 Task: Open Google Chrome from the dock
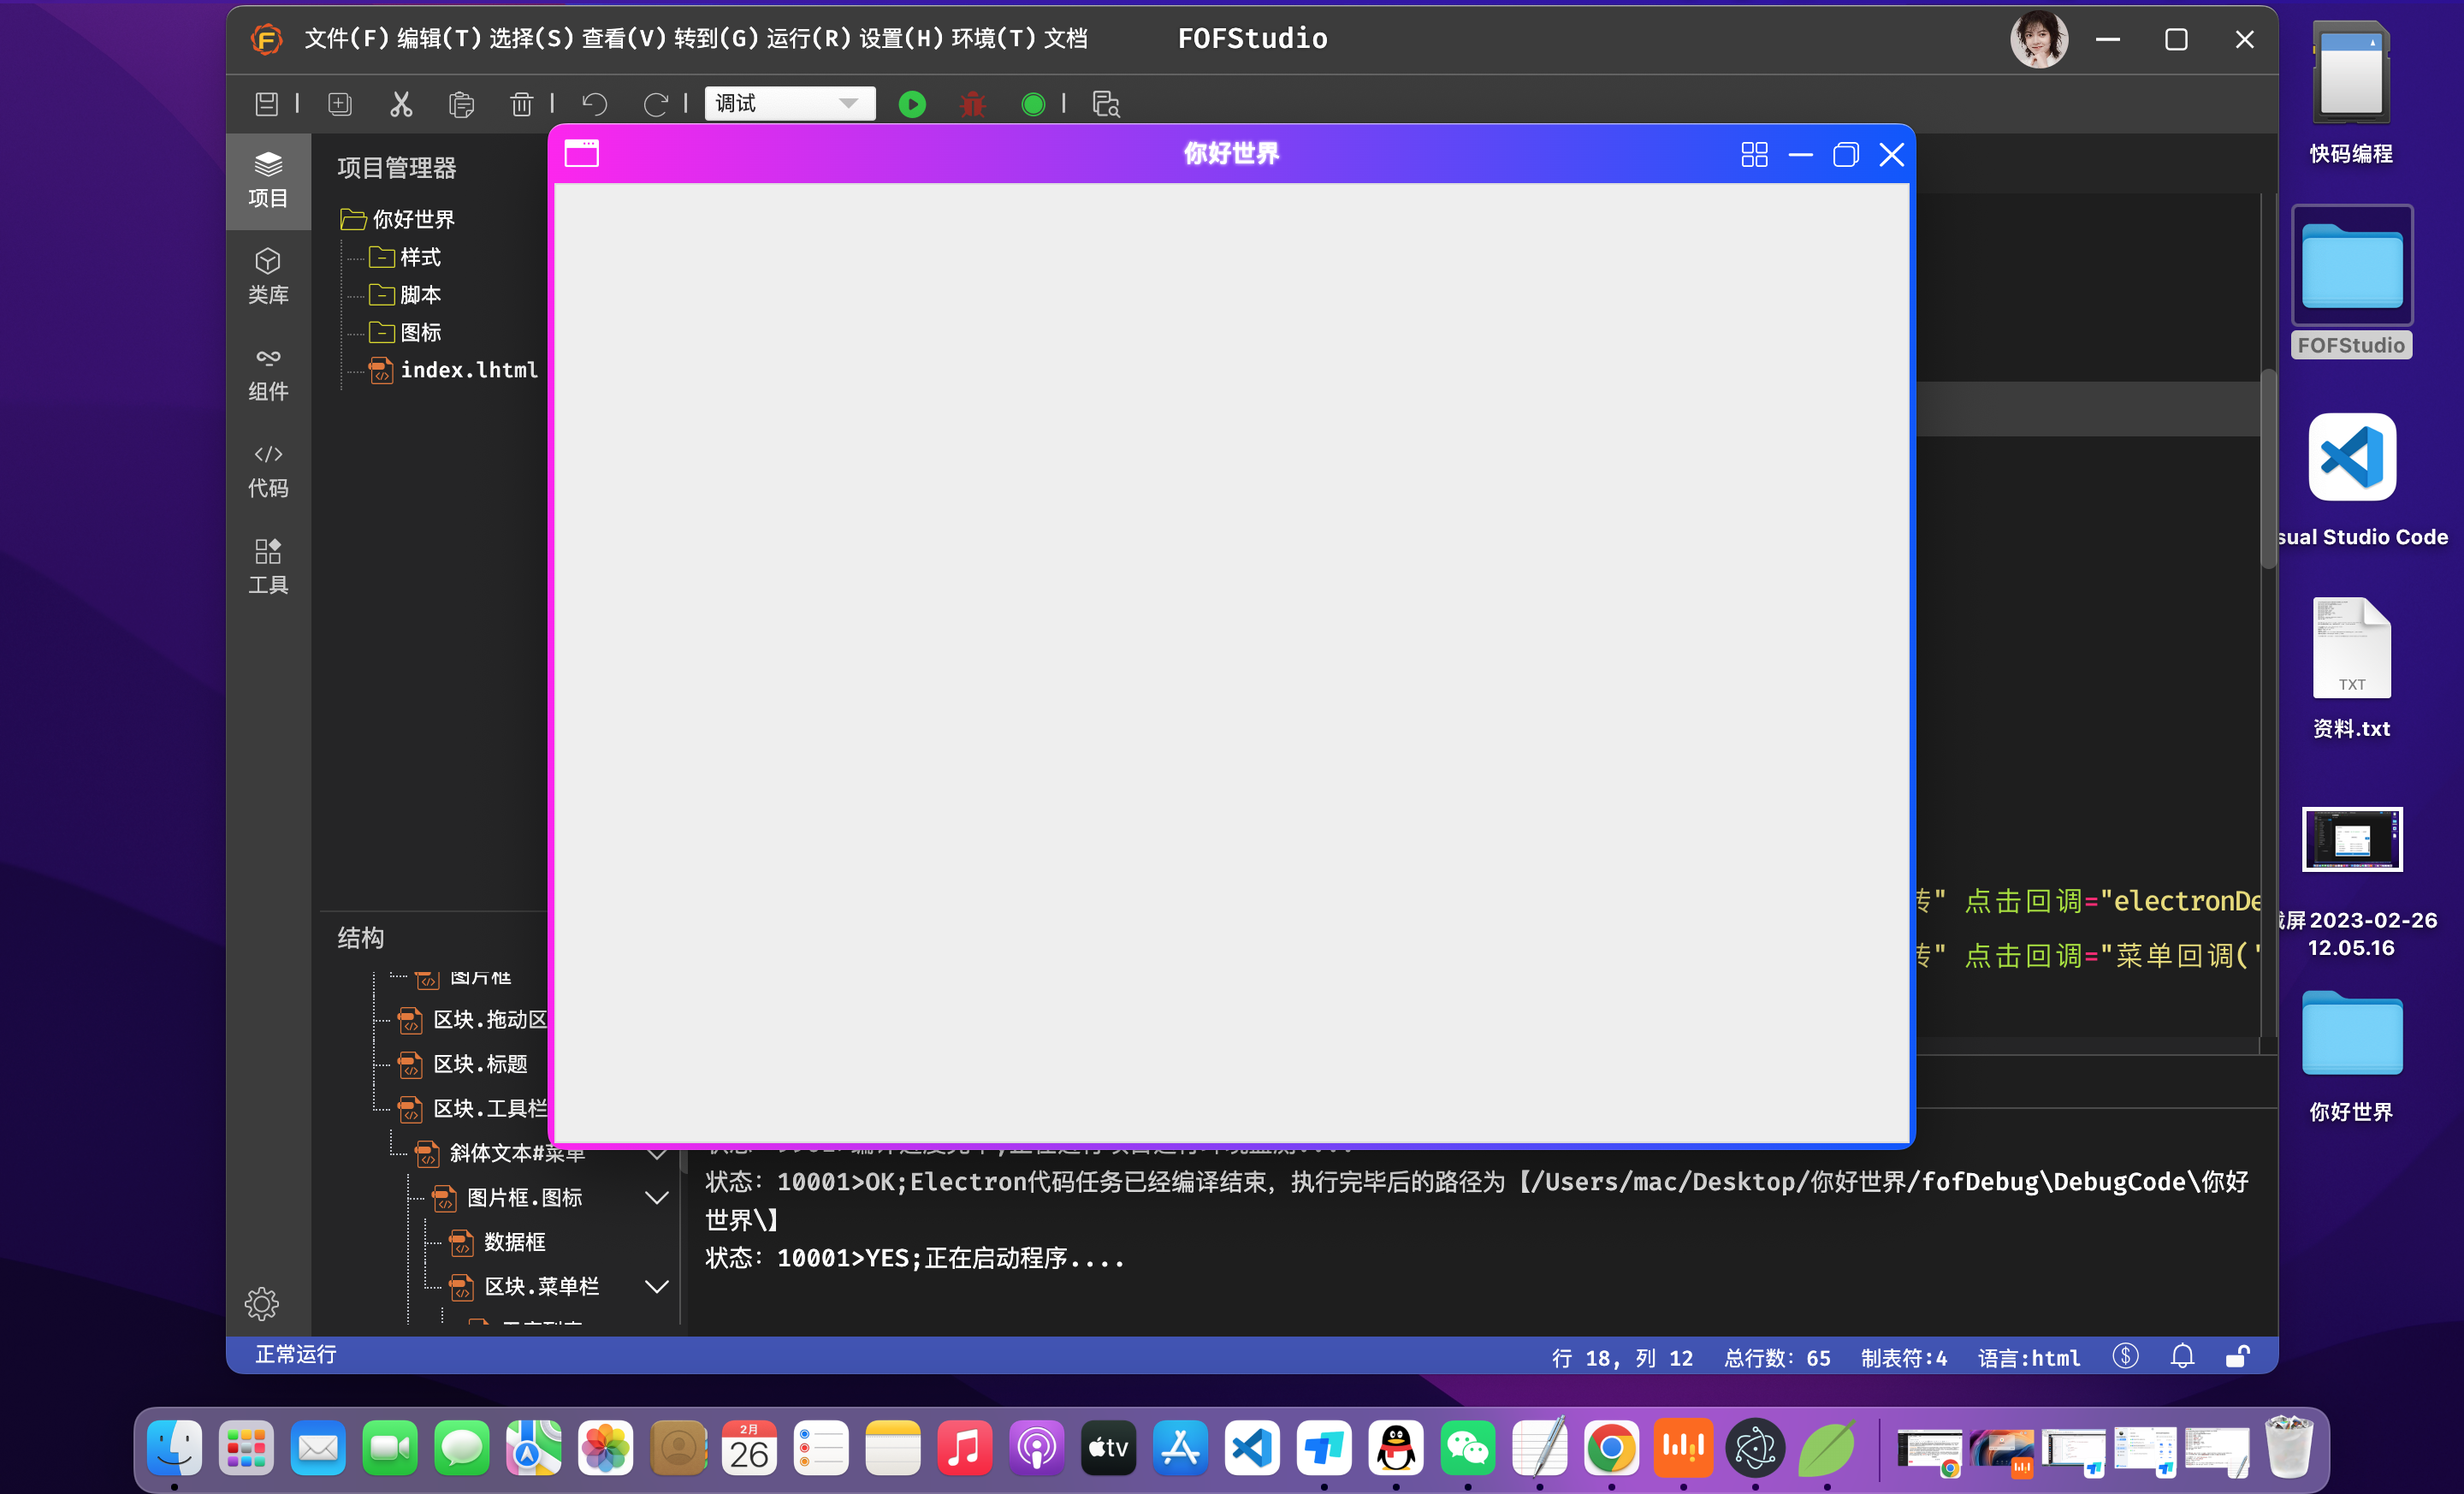(x=1611, y=1447)
